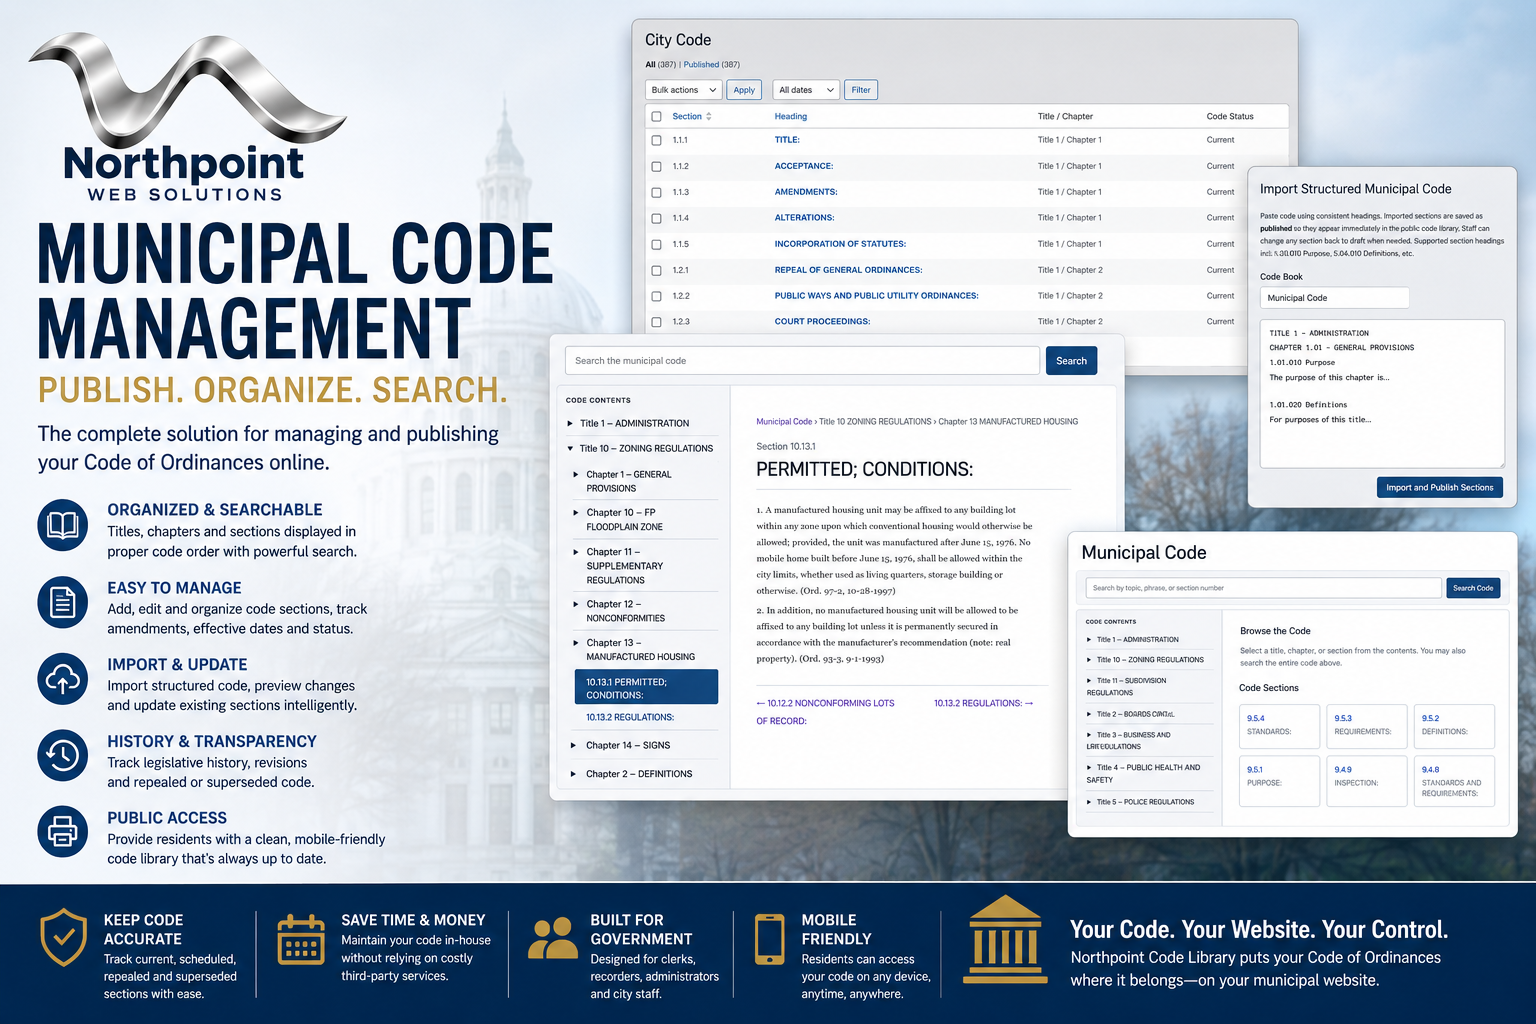Click the Northpoint Web Solutions logo
This screenshot has width=1536, height=1024.
tap(188, 118)
